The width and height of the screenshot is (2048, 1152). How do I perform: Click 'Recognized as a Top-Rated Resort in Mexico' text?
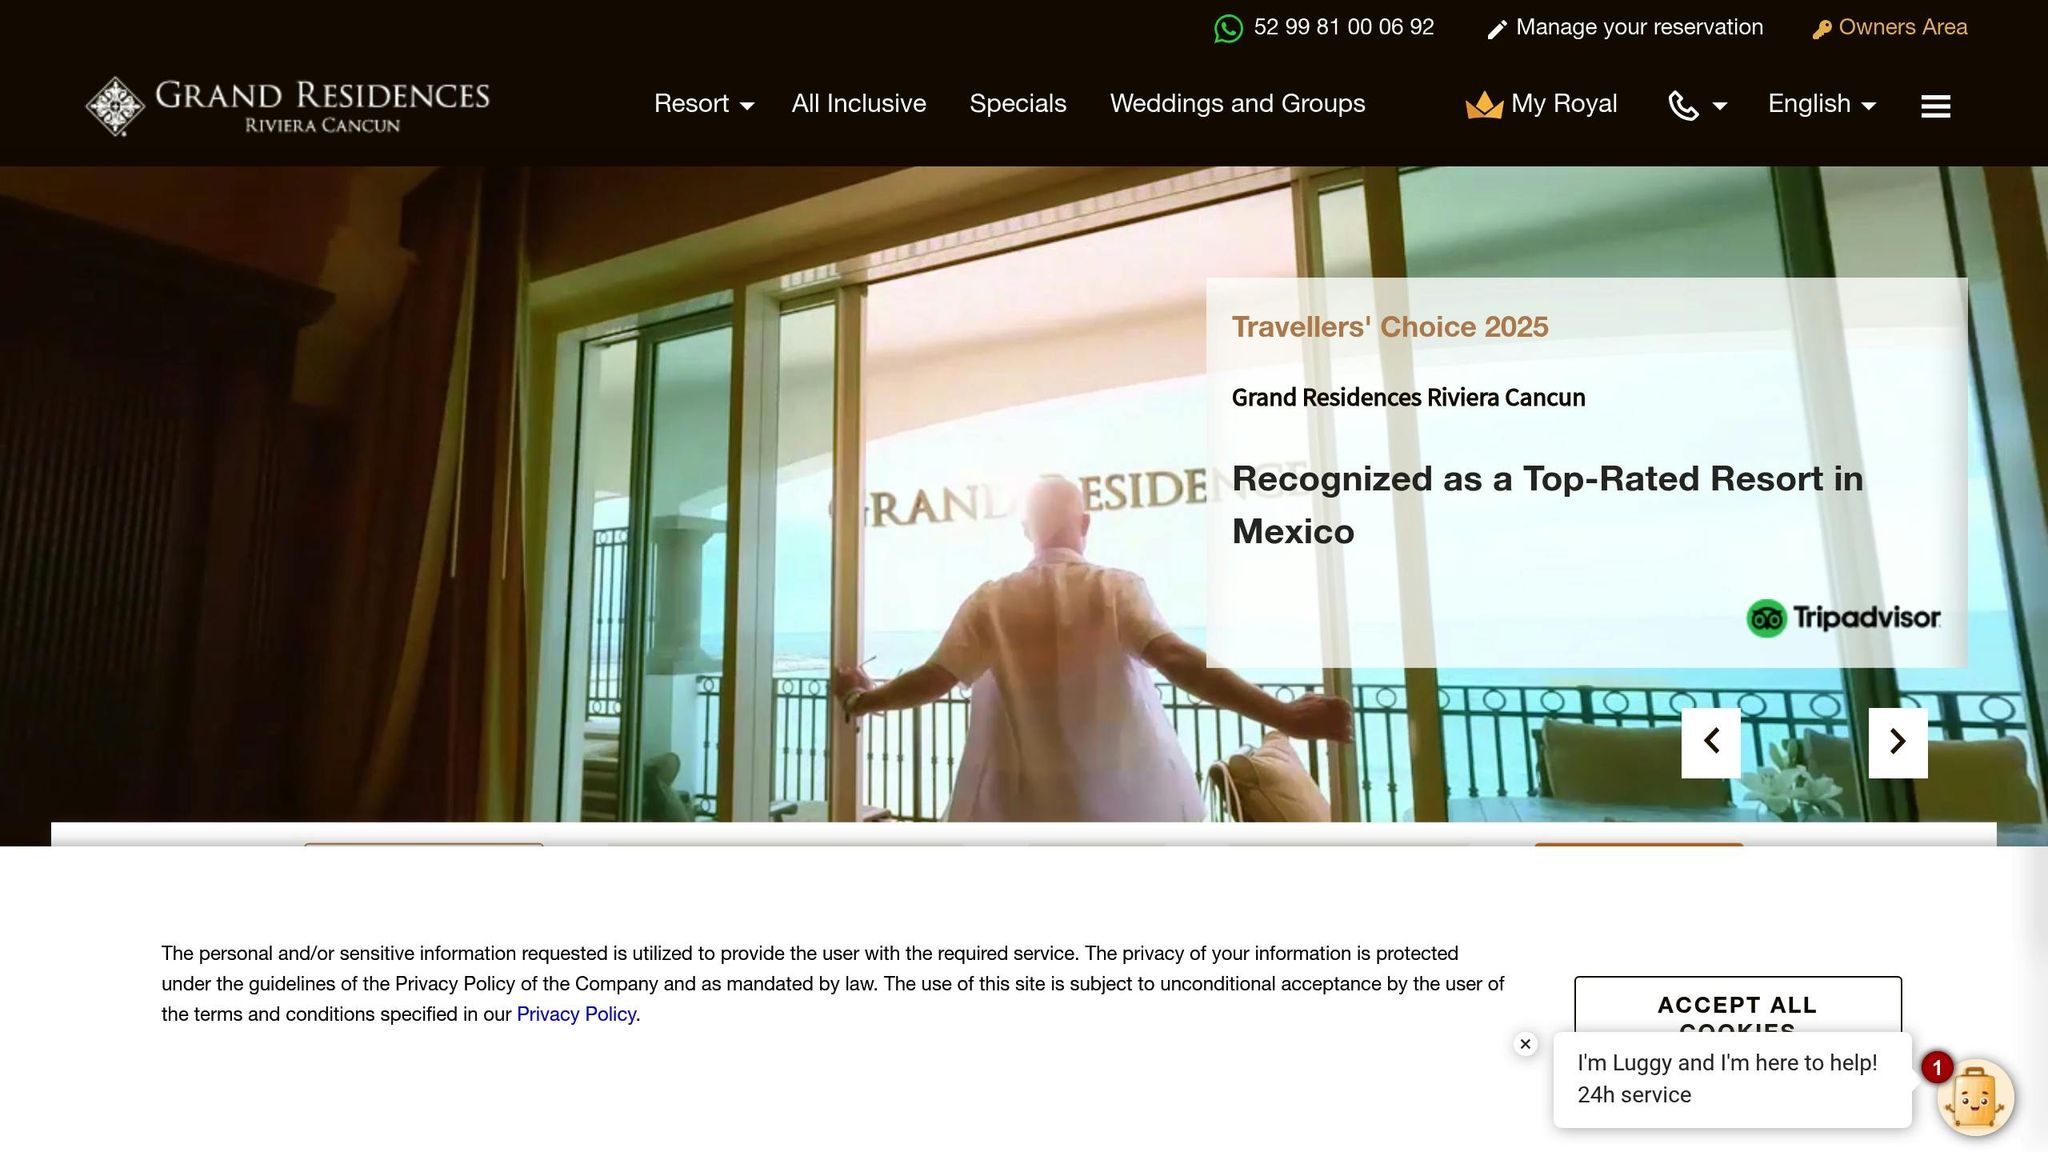1547,505
